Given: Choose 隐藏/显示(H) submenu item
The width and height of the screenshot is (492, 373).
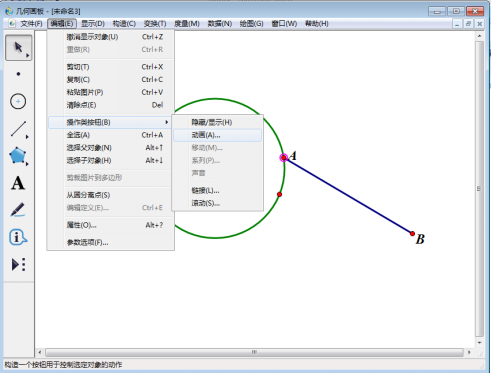Looking at the screenshot, I should (x=218, y=122).
